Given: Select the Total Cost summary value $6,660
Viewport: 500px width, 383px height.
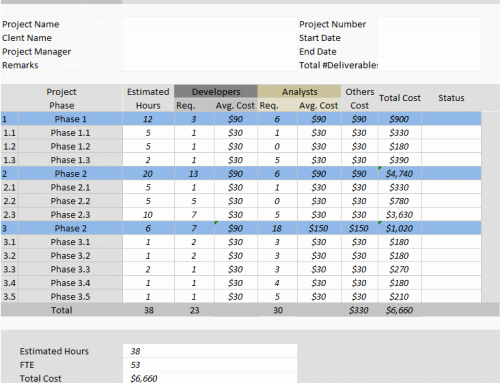Looking at the screenshot, I should click(x=210, y=378).
